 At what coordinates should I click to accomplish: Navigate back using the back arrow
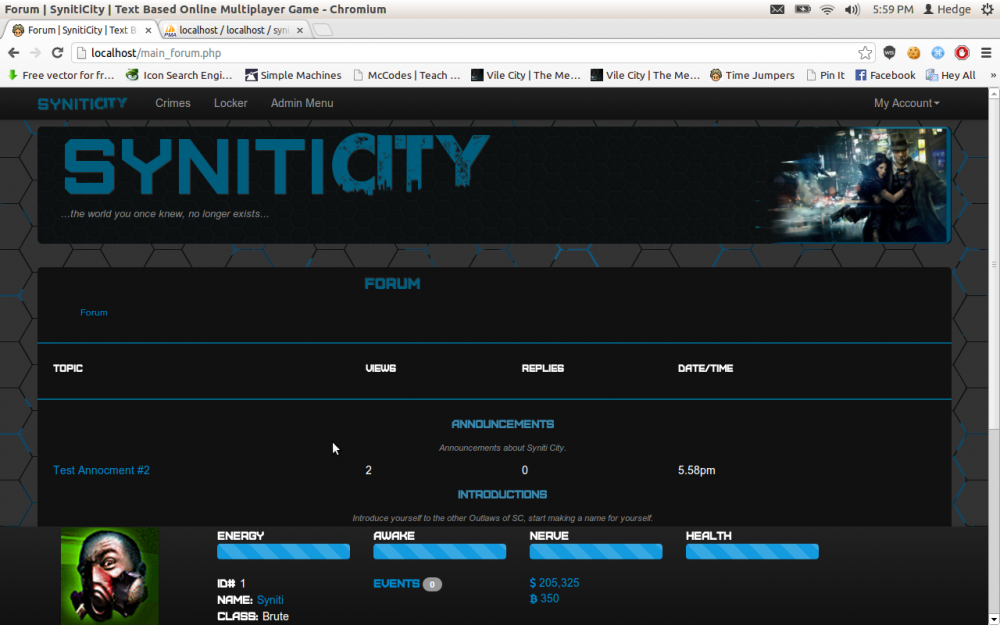click(x=12, y=53)
